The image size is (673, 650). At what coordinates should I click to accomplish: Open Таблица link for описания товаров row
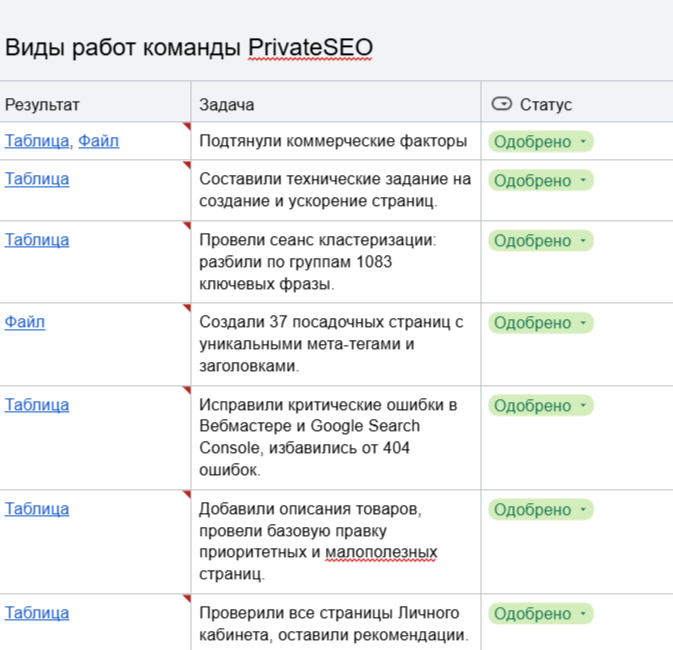point(37,508)
